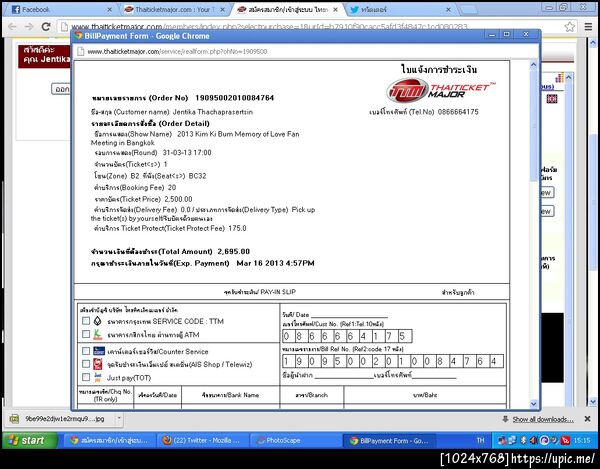Open the BillPayment Form taskbar item

[x=389, y=440]
